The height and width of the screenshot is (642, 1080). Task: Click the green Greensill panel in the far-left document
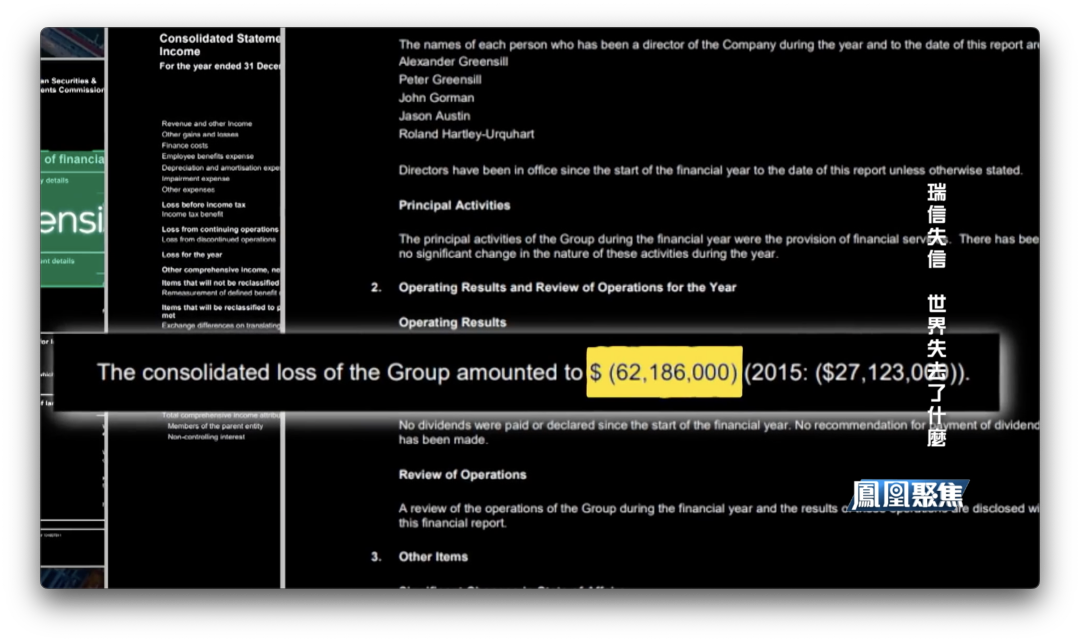click(x=72, y=218)
